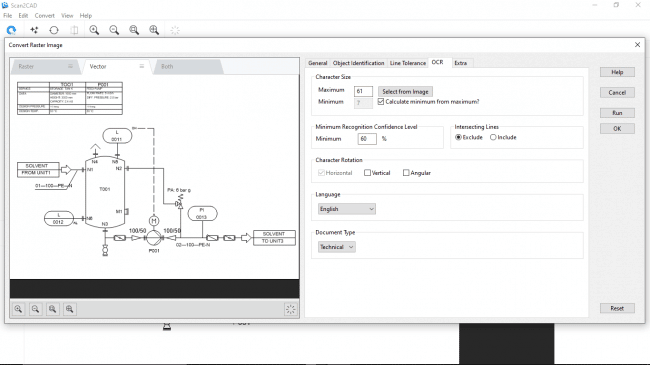Click the zoom window icon below the preview
This screenshot has height=365, width=650.
click(x=52, y=309)
